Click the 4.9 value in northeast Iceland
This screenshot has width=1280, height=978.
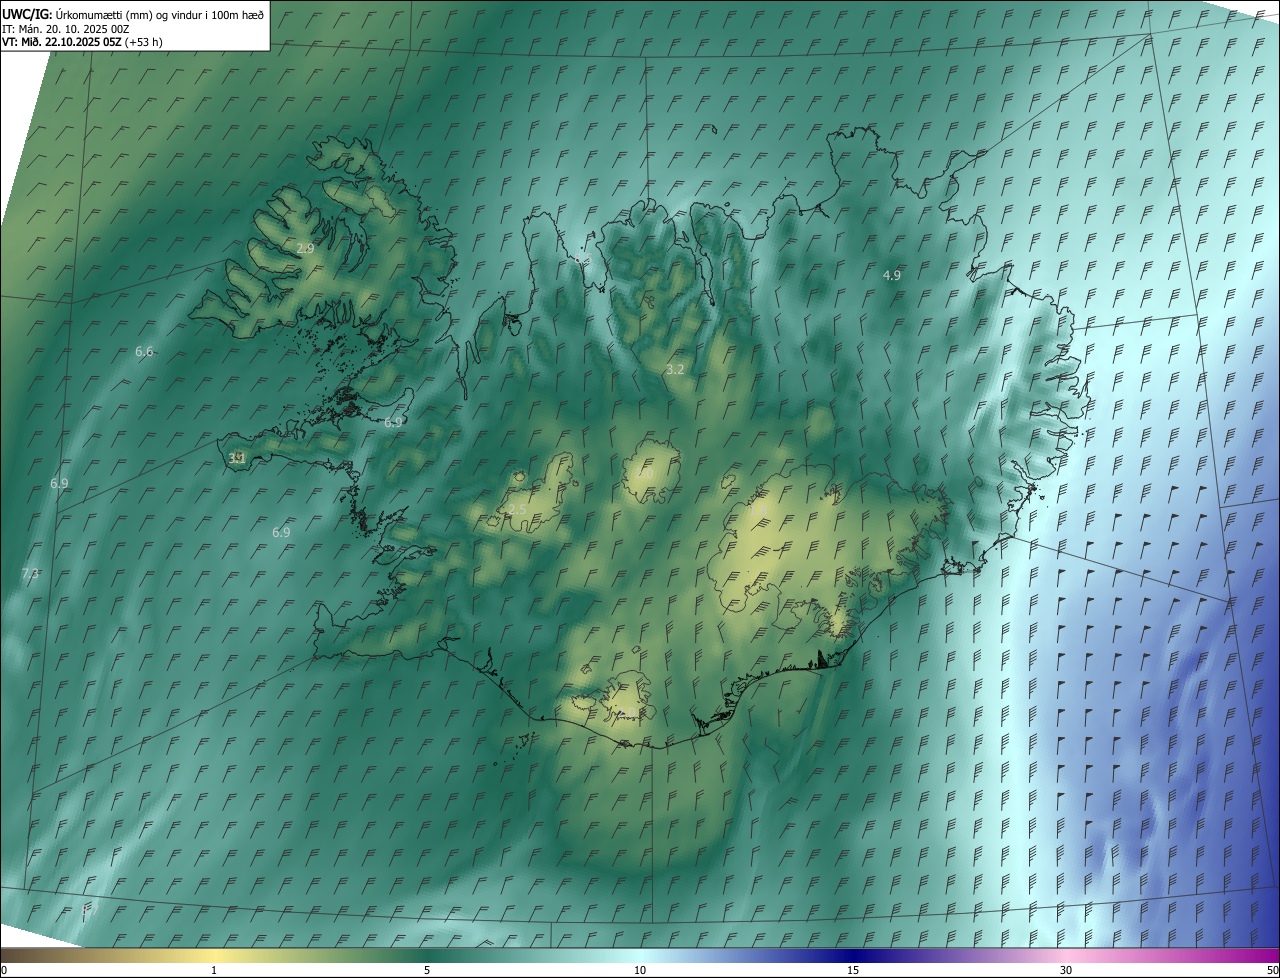pyautogui.click(x=892, y=274)
